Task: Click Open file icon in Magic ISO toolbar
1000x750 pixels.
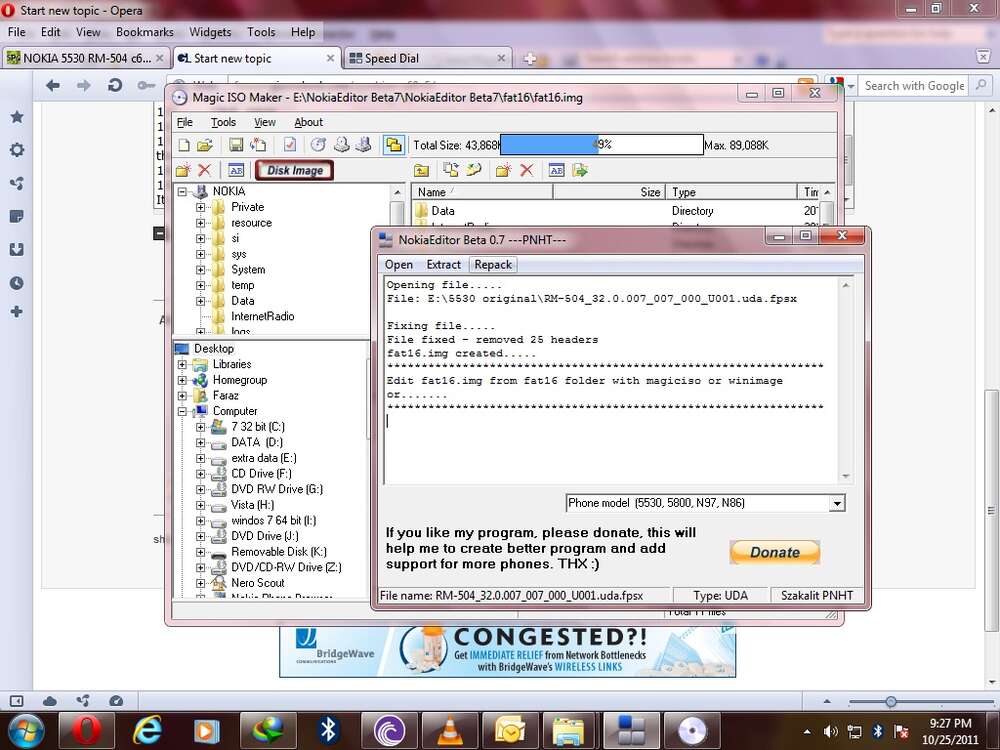Action: 205,145
